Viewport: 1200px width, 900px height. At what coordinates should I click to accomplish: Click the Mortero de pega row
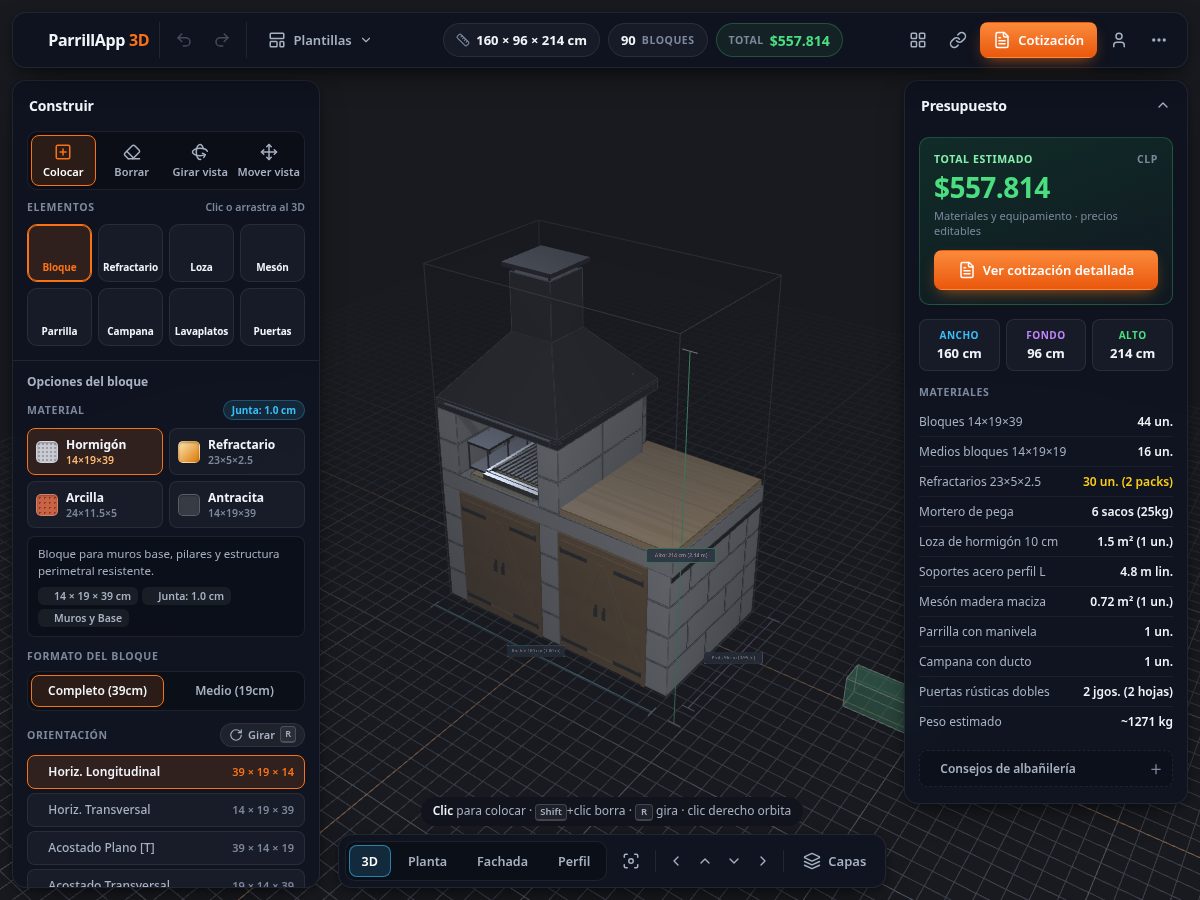point(1046,512)
